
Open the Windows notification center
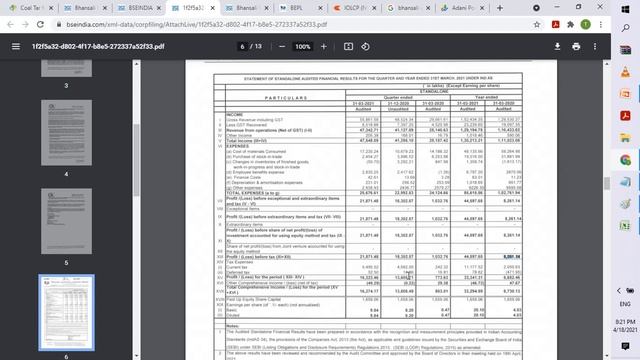[625, 346]
